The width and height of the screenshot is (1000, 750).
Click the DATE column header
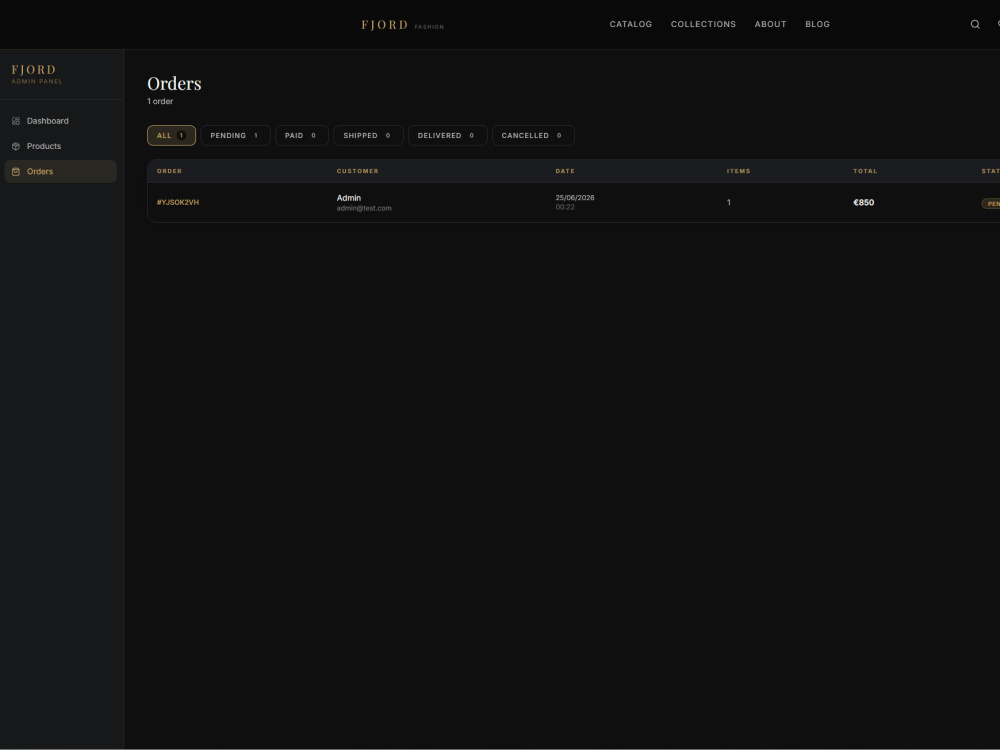click(565, 171)
